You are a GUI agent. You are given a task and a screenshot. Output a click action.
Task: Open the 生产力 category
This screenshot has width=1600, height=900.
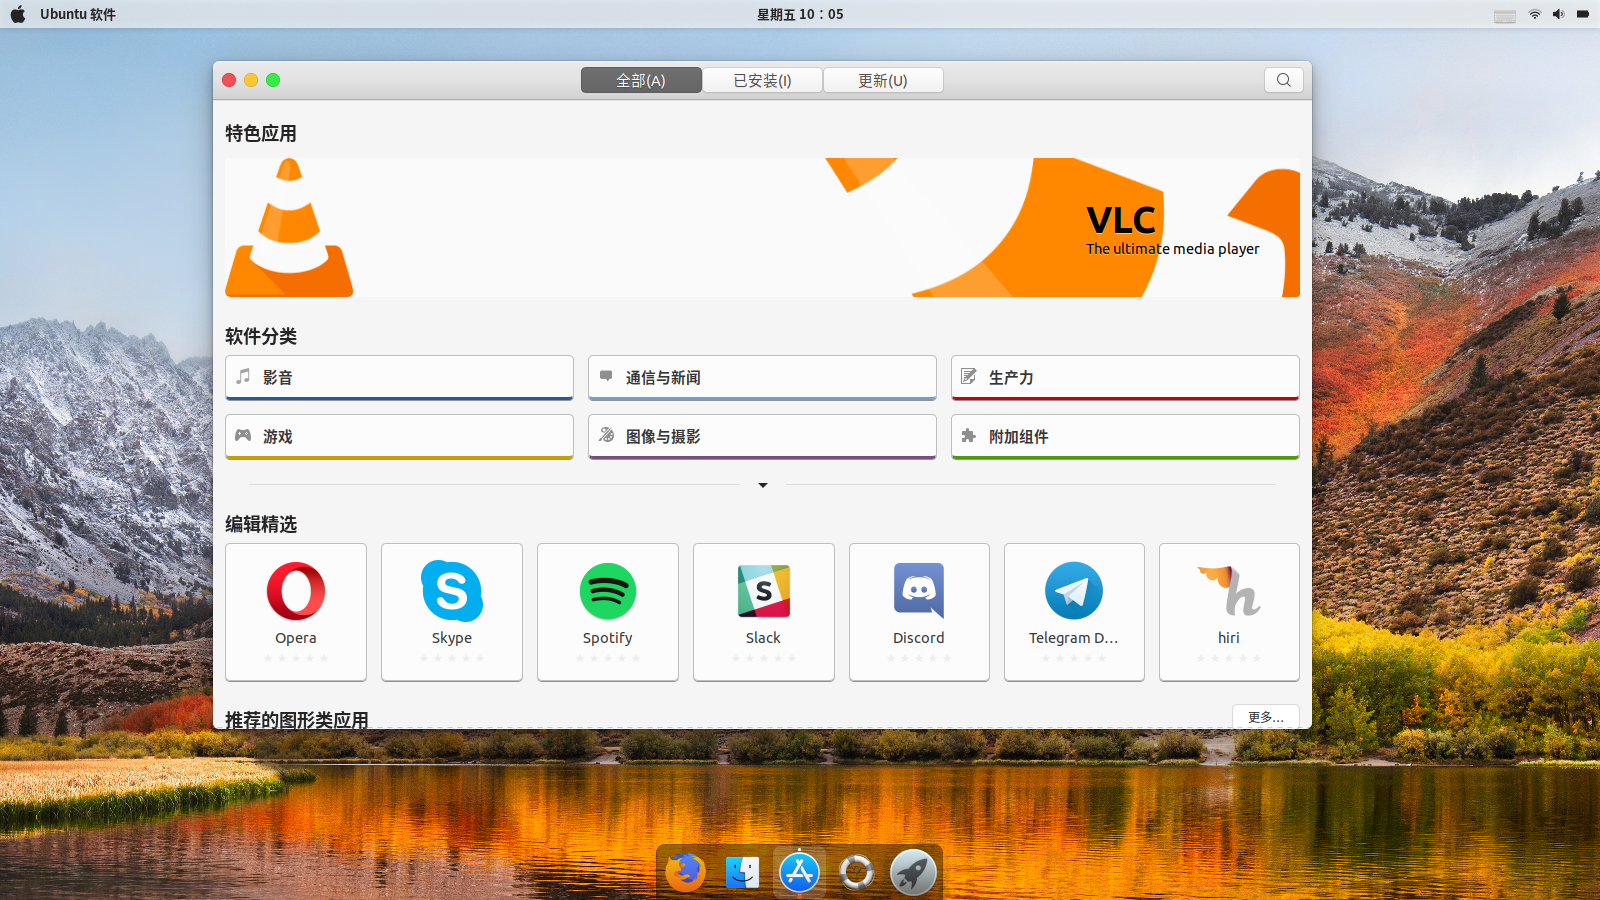coord(1125,378)
